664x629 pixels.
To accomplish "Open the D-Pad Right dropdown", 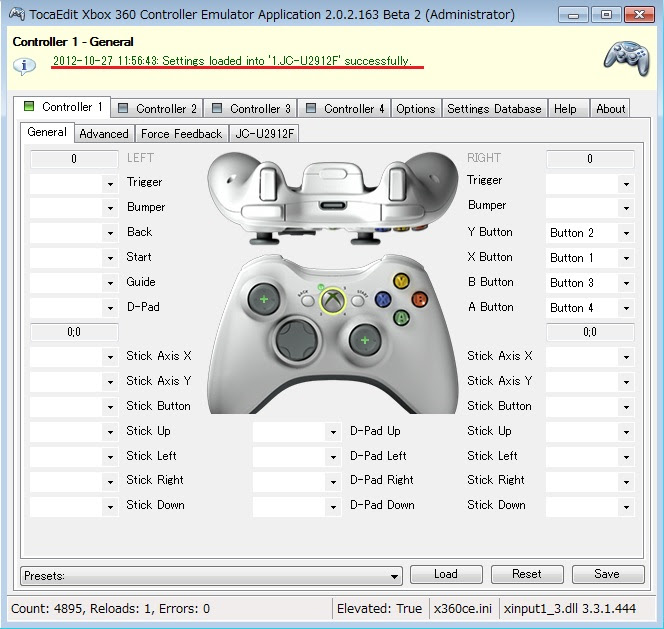I will 297,482.
